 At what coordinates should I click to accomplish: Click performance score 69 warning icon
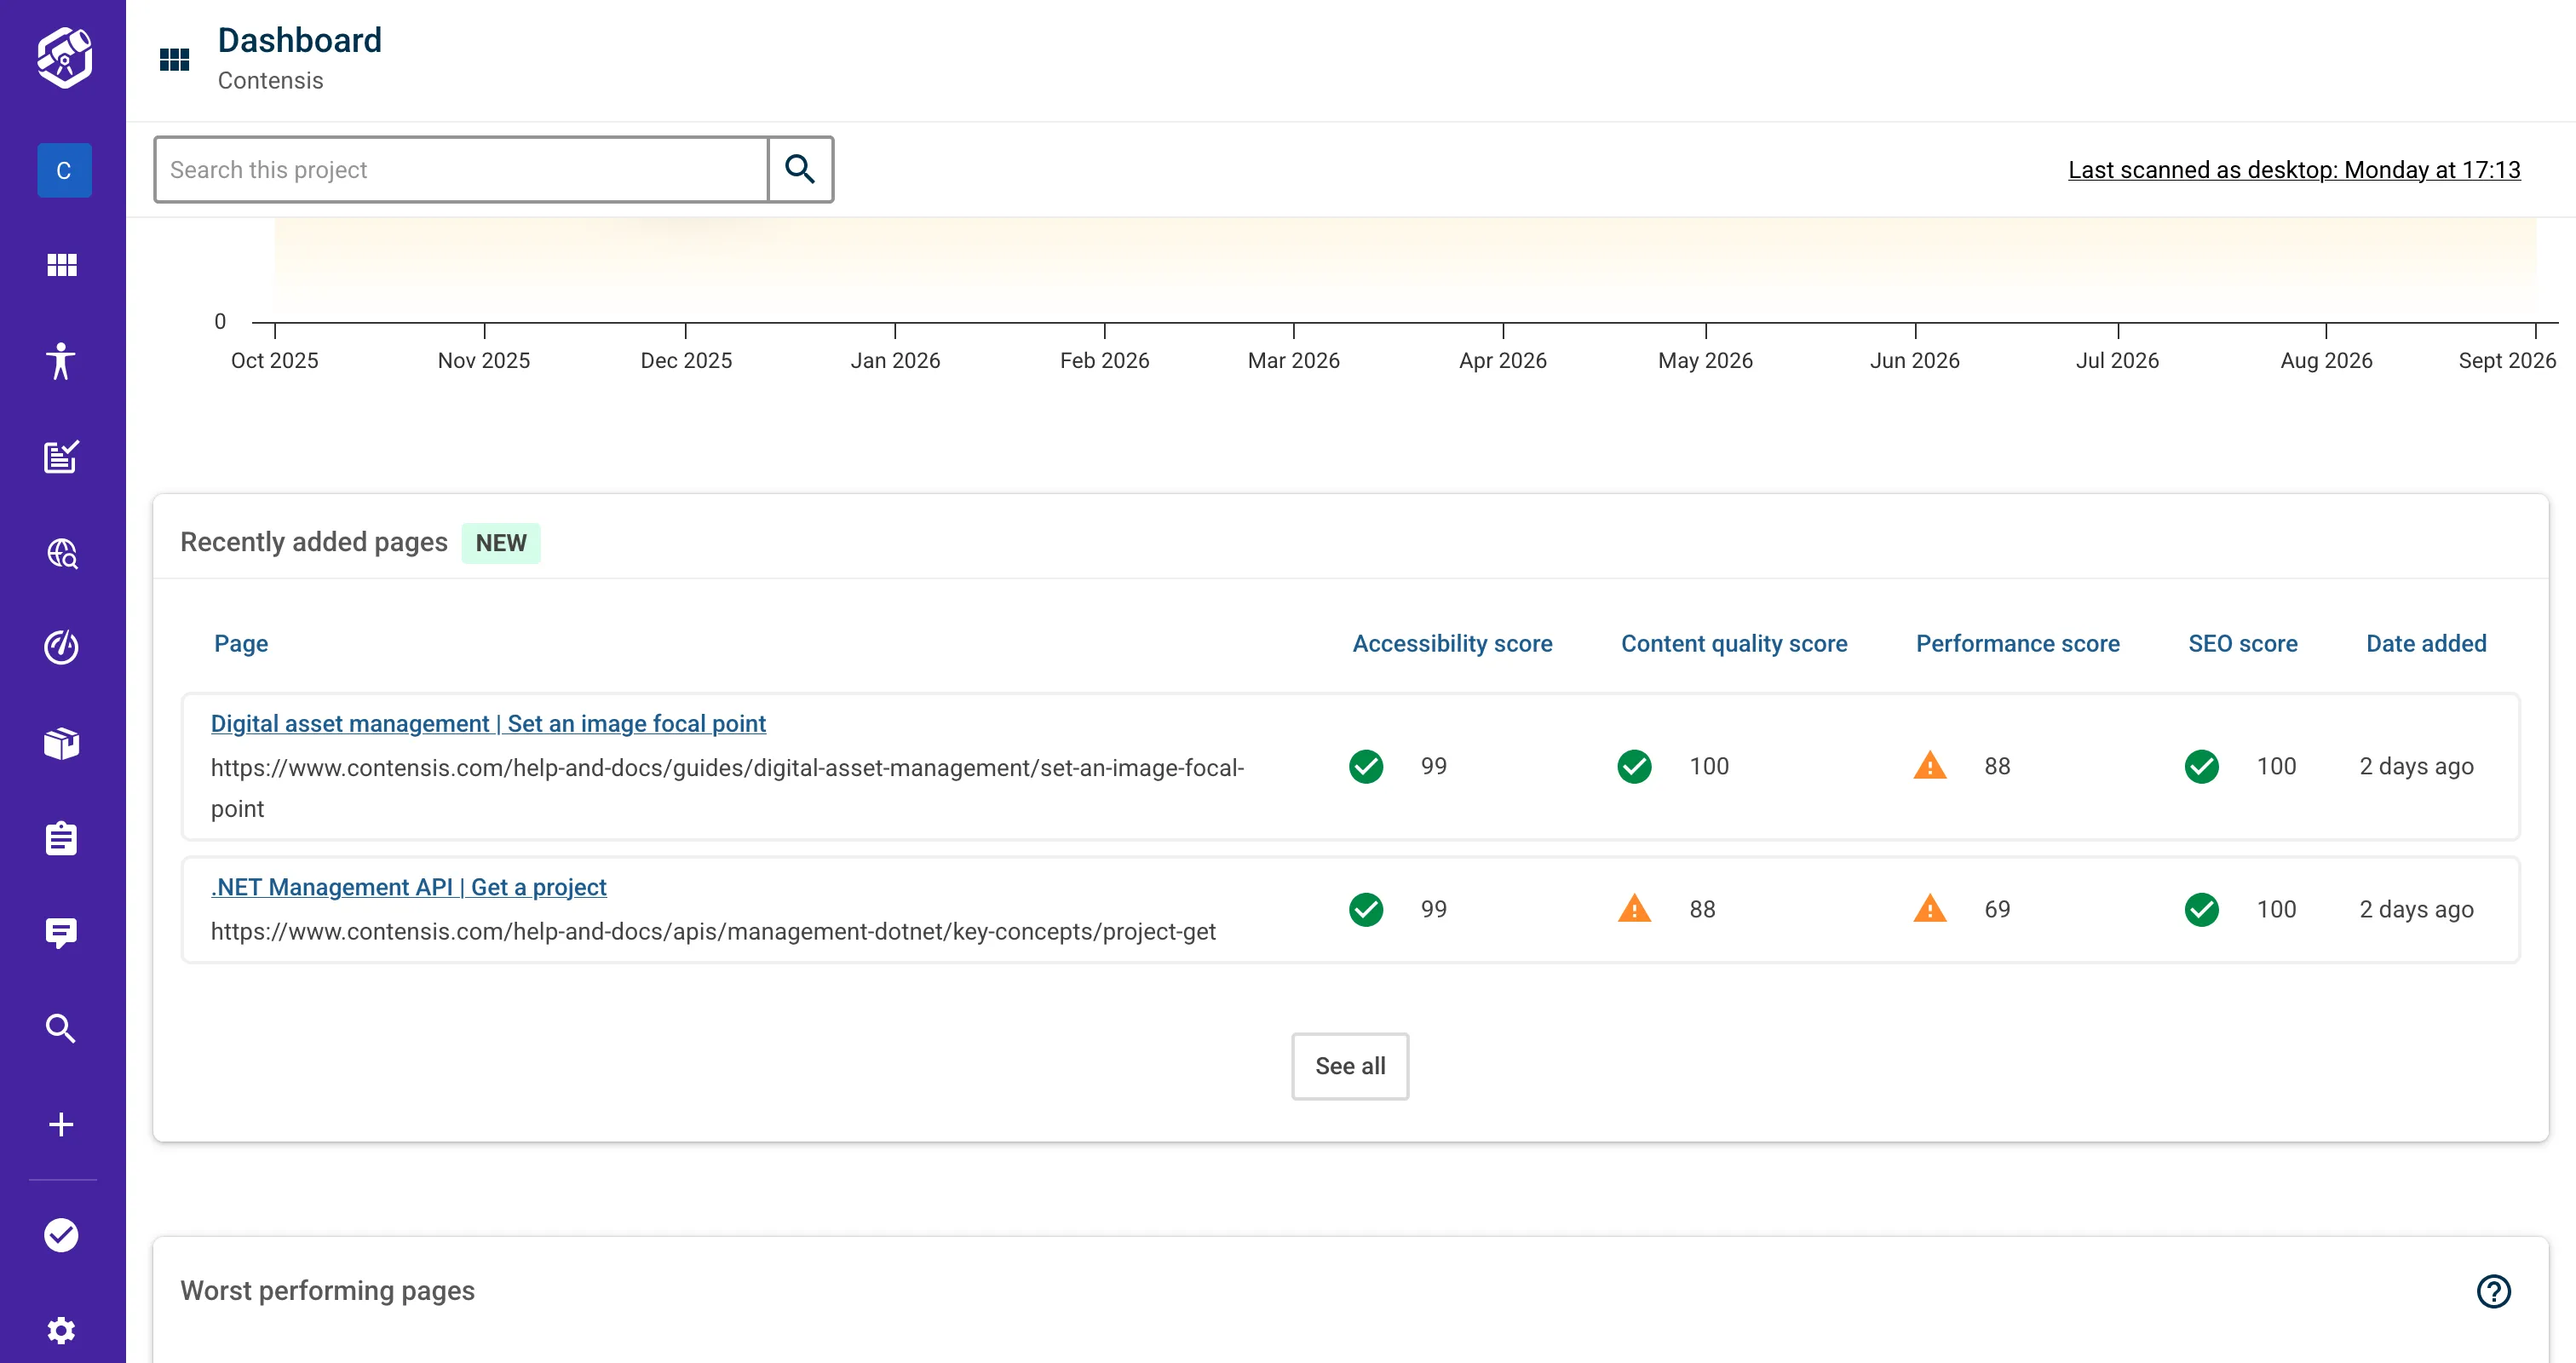click(x=1930, y=909)
